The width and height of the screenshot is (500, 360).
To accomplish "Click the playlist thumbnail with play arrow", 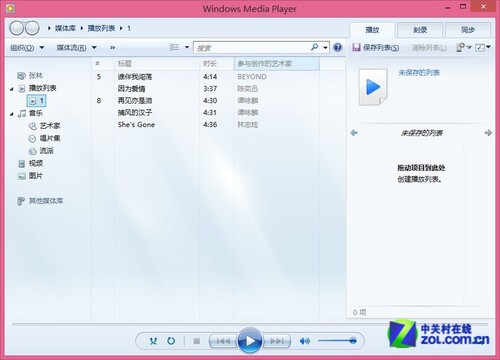I will (373, 87).
